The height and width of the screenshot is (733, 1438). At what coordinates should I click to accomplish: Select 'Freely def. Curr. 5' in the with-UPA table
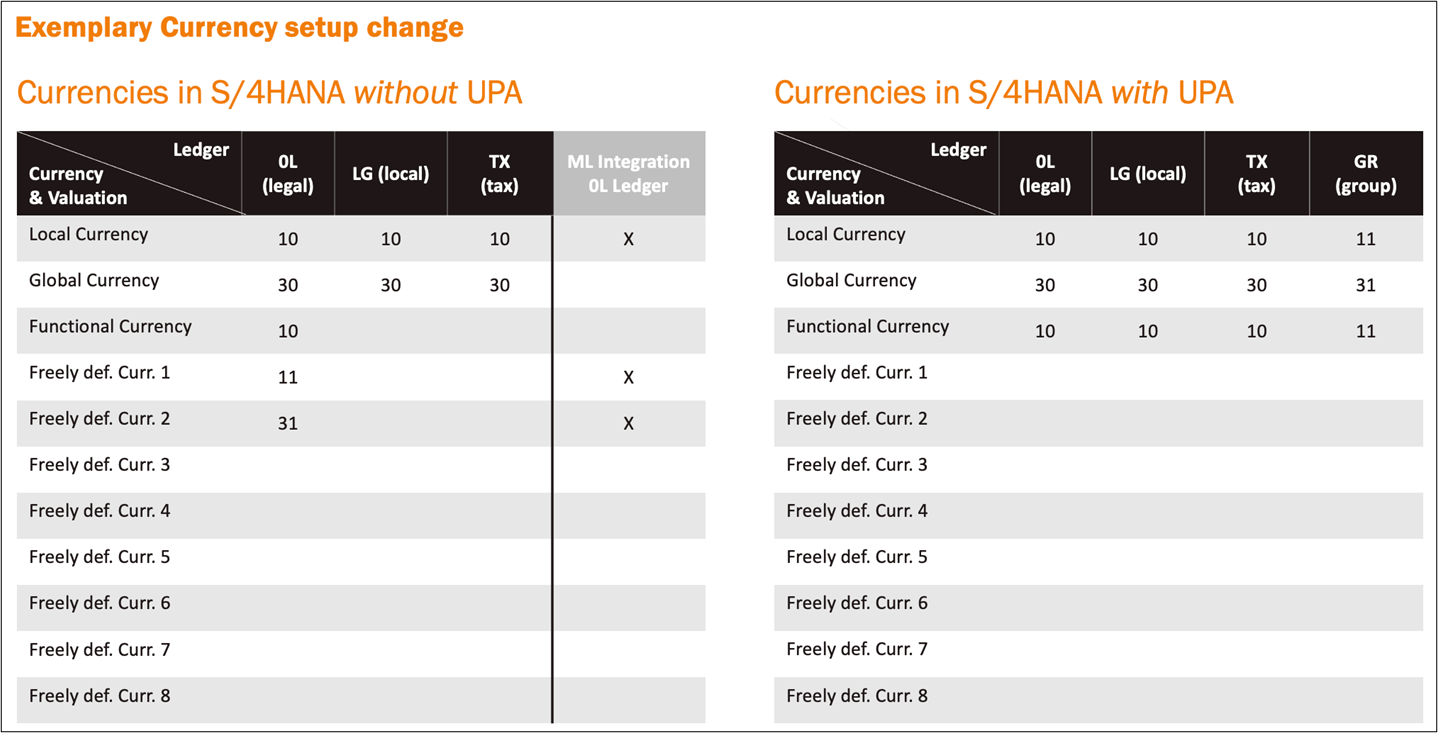click(857, 557)
